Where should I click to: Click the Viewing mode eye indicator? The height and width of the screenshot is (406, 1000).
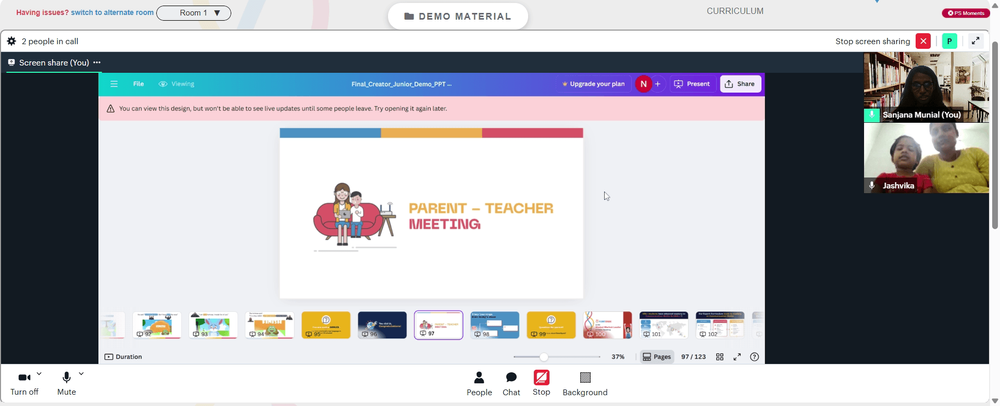[176, 84]
